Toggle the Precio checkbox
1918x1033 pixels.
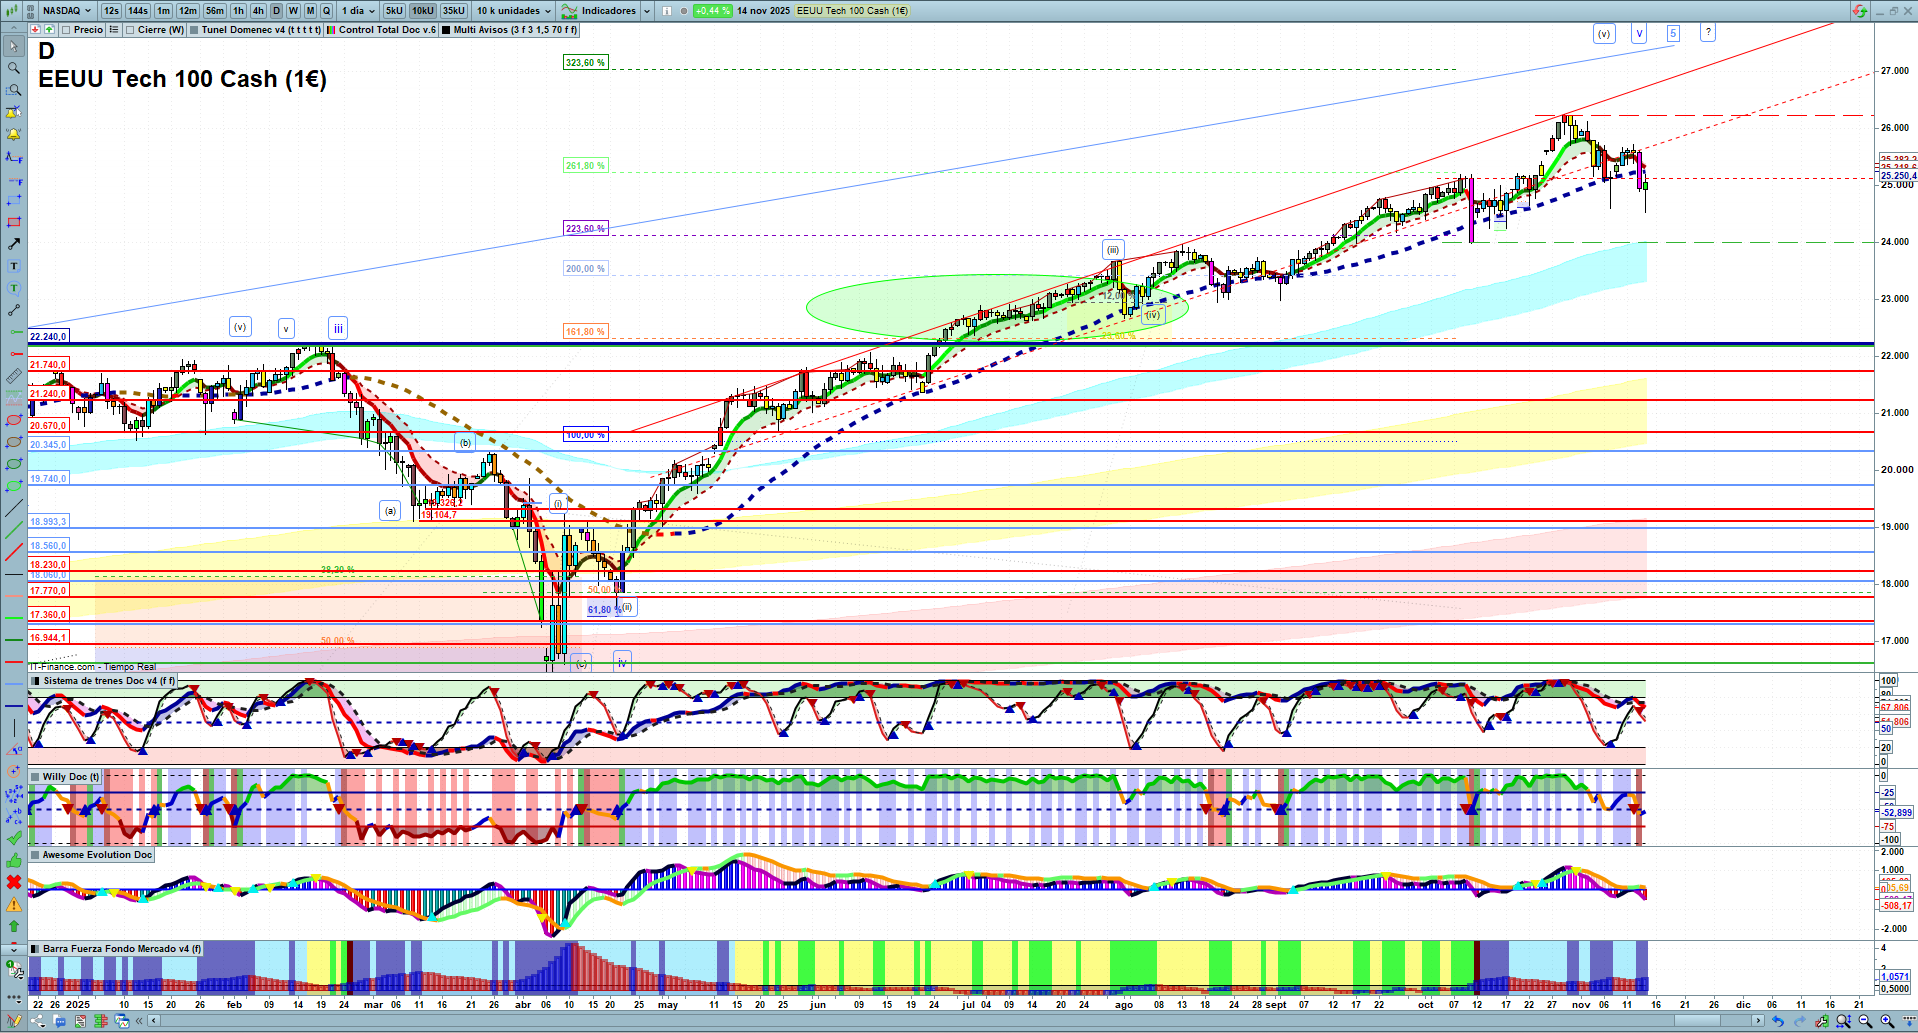tap(67, 30)
